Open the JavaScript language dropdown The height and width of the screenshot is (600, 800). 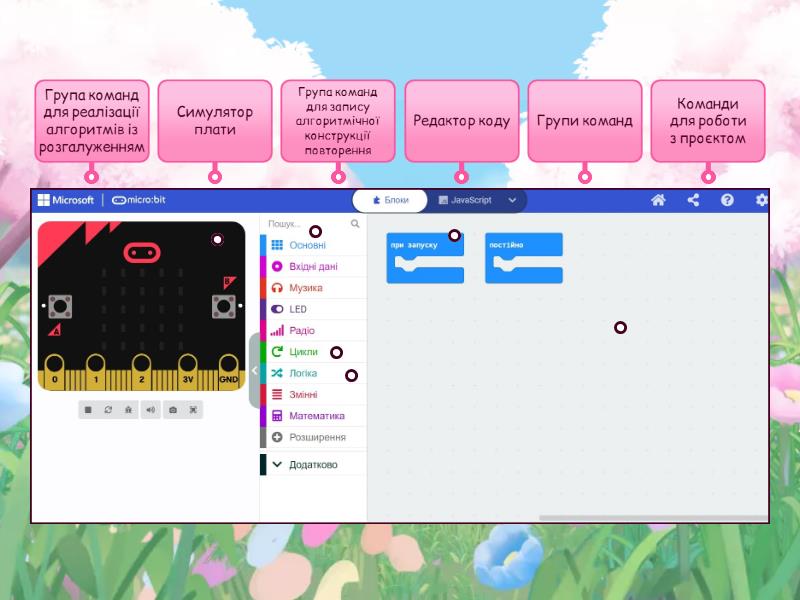pos(512,200)
